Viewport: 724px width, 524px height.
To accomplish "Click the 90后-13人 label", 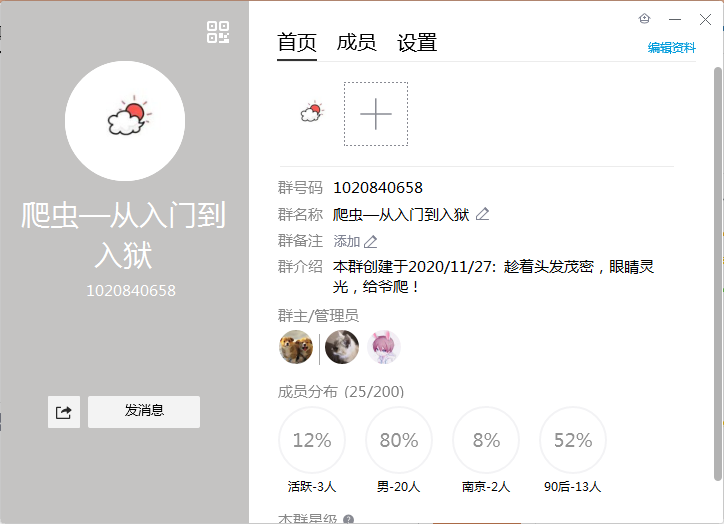I will pos(573,487).
